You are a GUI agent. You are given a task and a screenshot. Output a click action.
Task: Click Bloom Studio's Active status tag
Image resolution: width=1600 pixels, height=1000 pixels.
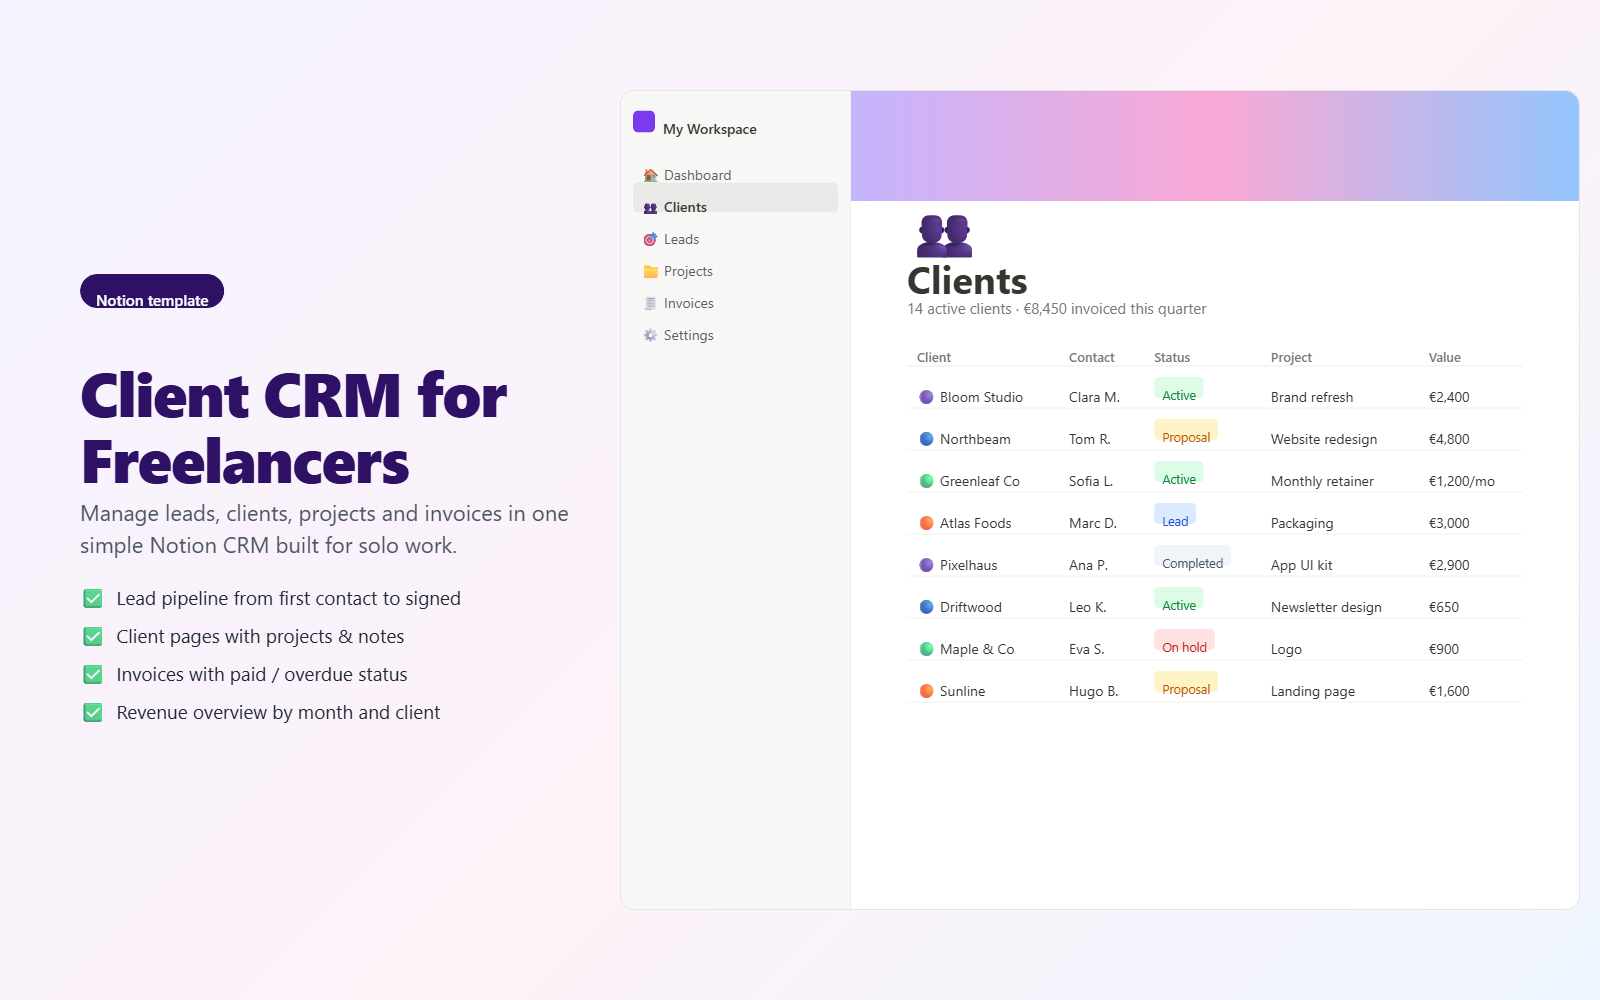[x=1179, y=390]
